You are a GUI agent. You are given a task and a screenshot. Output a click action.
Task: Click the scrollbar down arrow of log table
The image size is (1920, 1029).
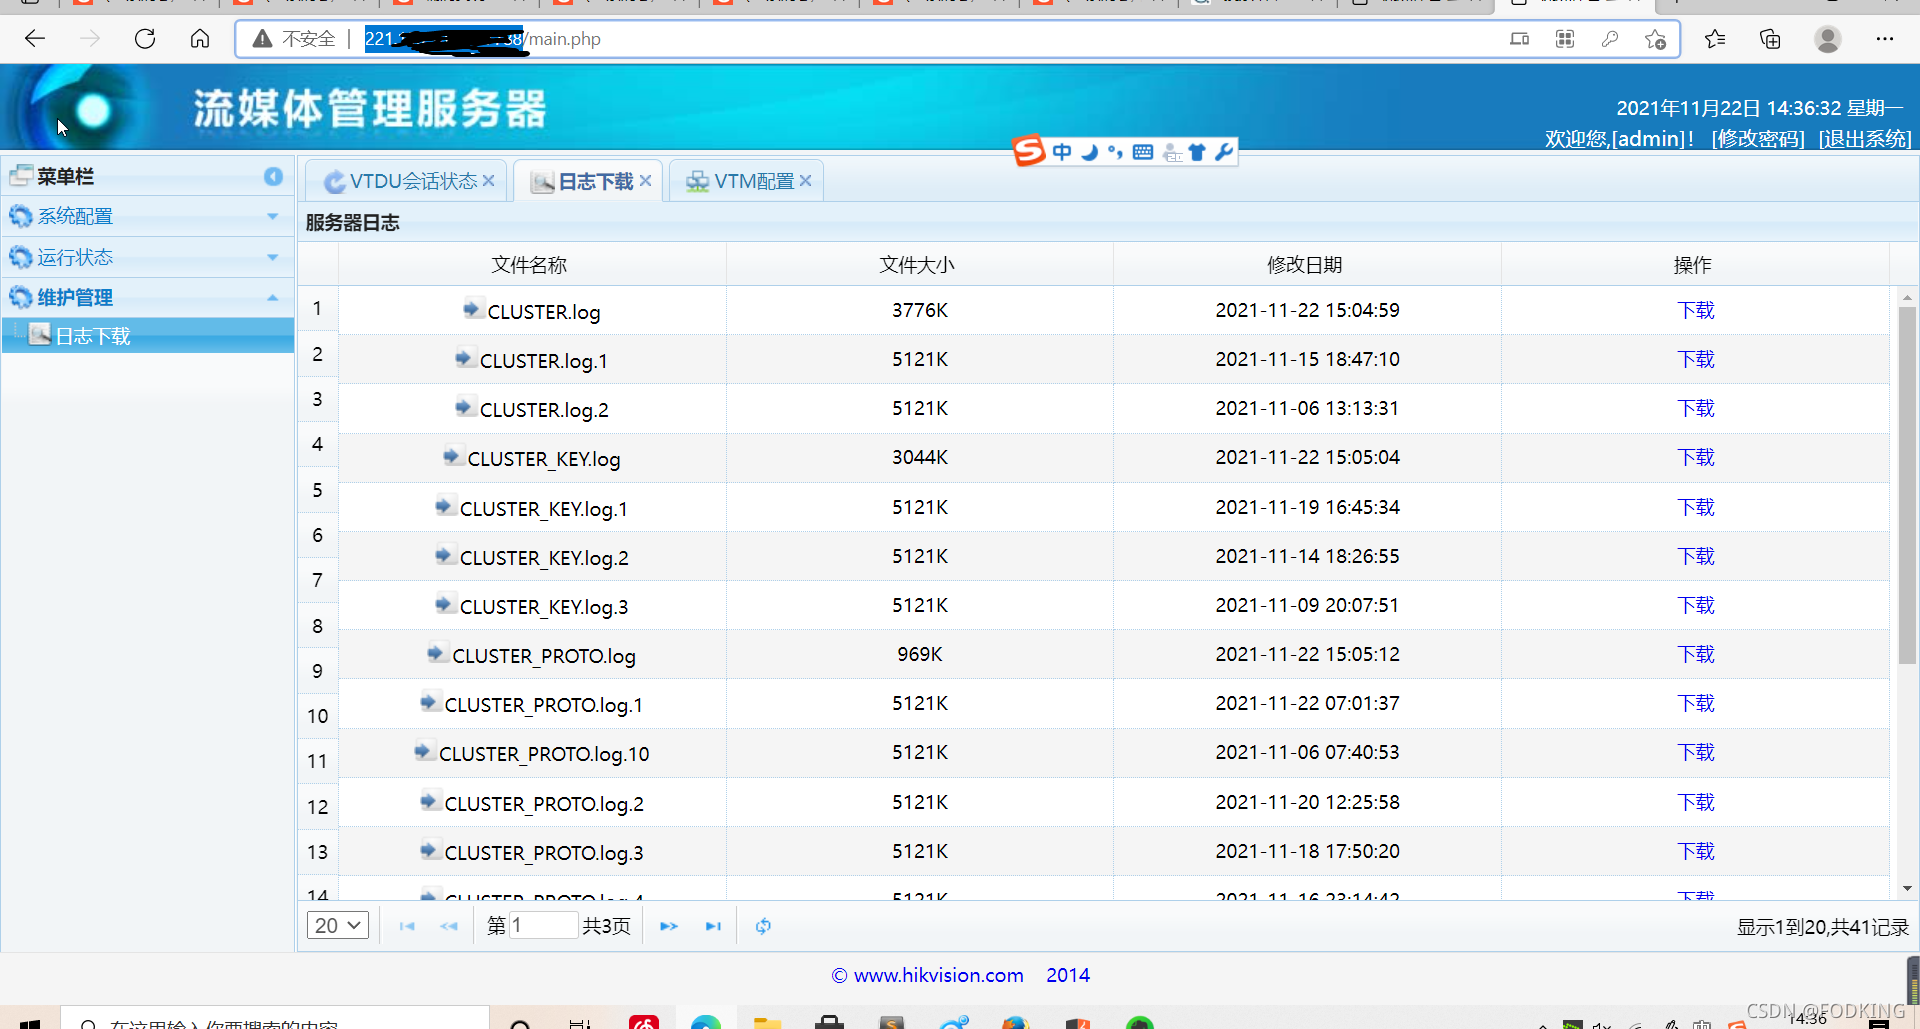point(1907,888)
